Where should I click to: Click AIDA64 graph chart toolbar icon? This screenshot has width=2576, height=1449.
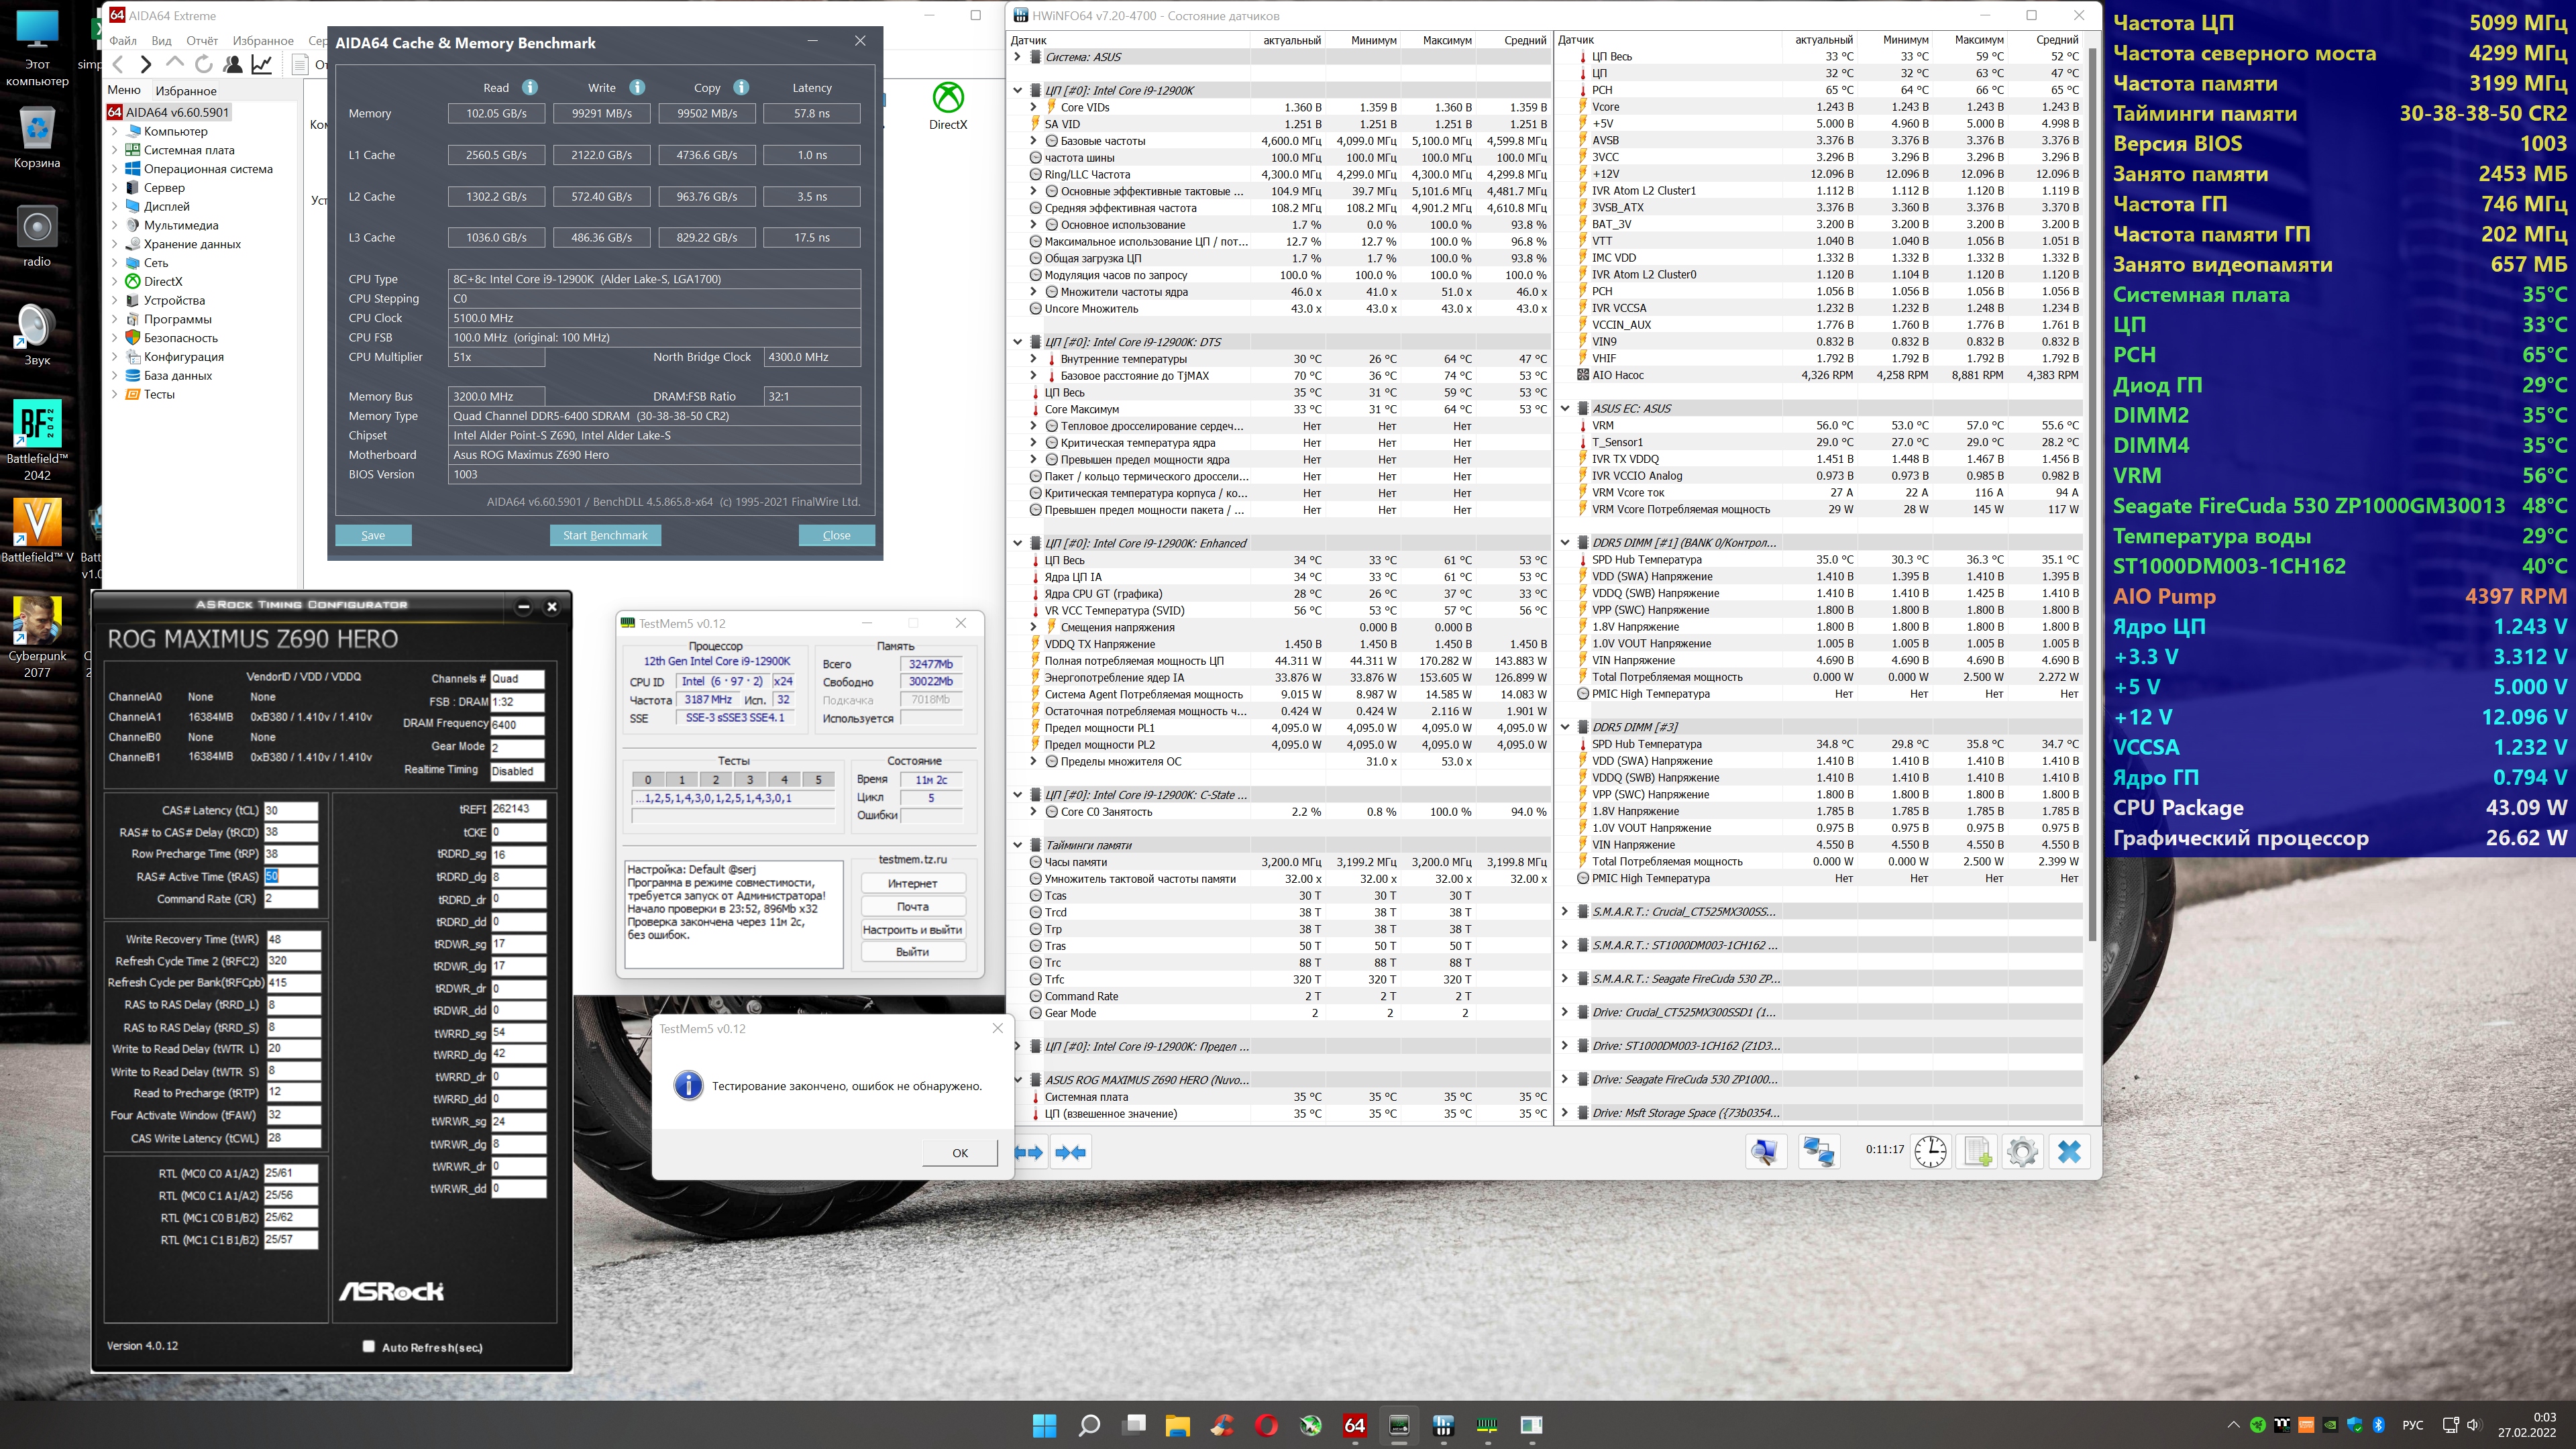[x=262, y=65]
